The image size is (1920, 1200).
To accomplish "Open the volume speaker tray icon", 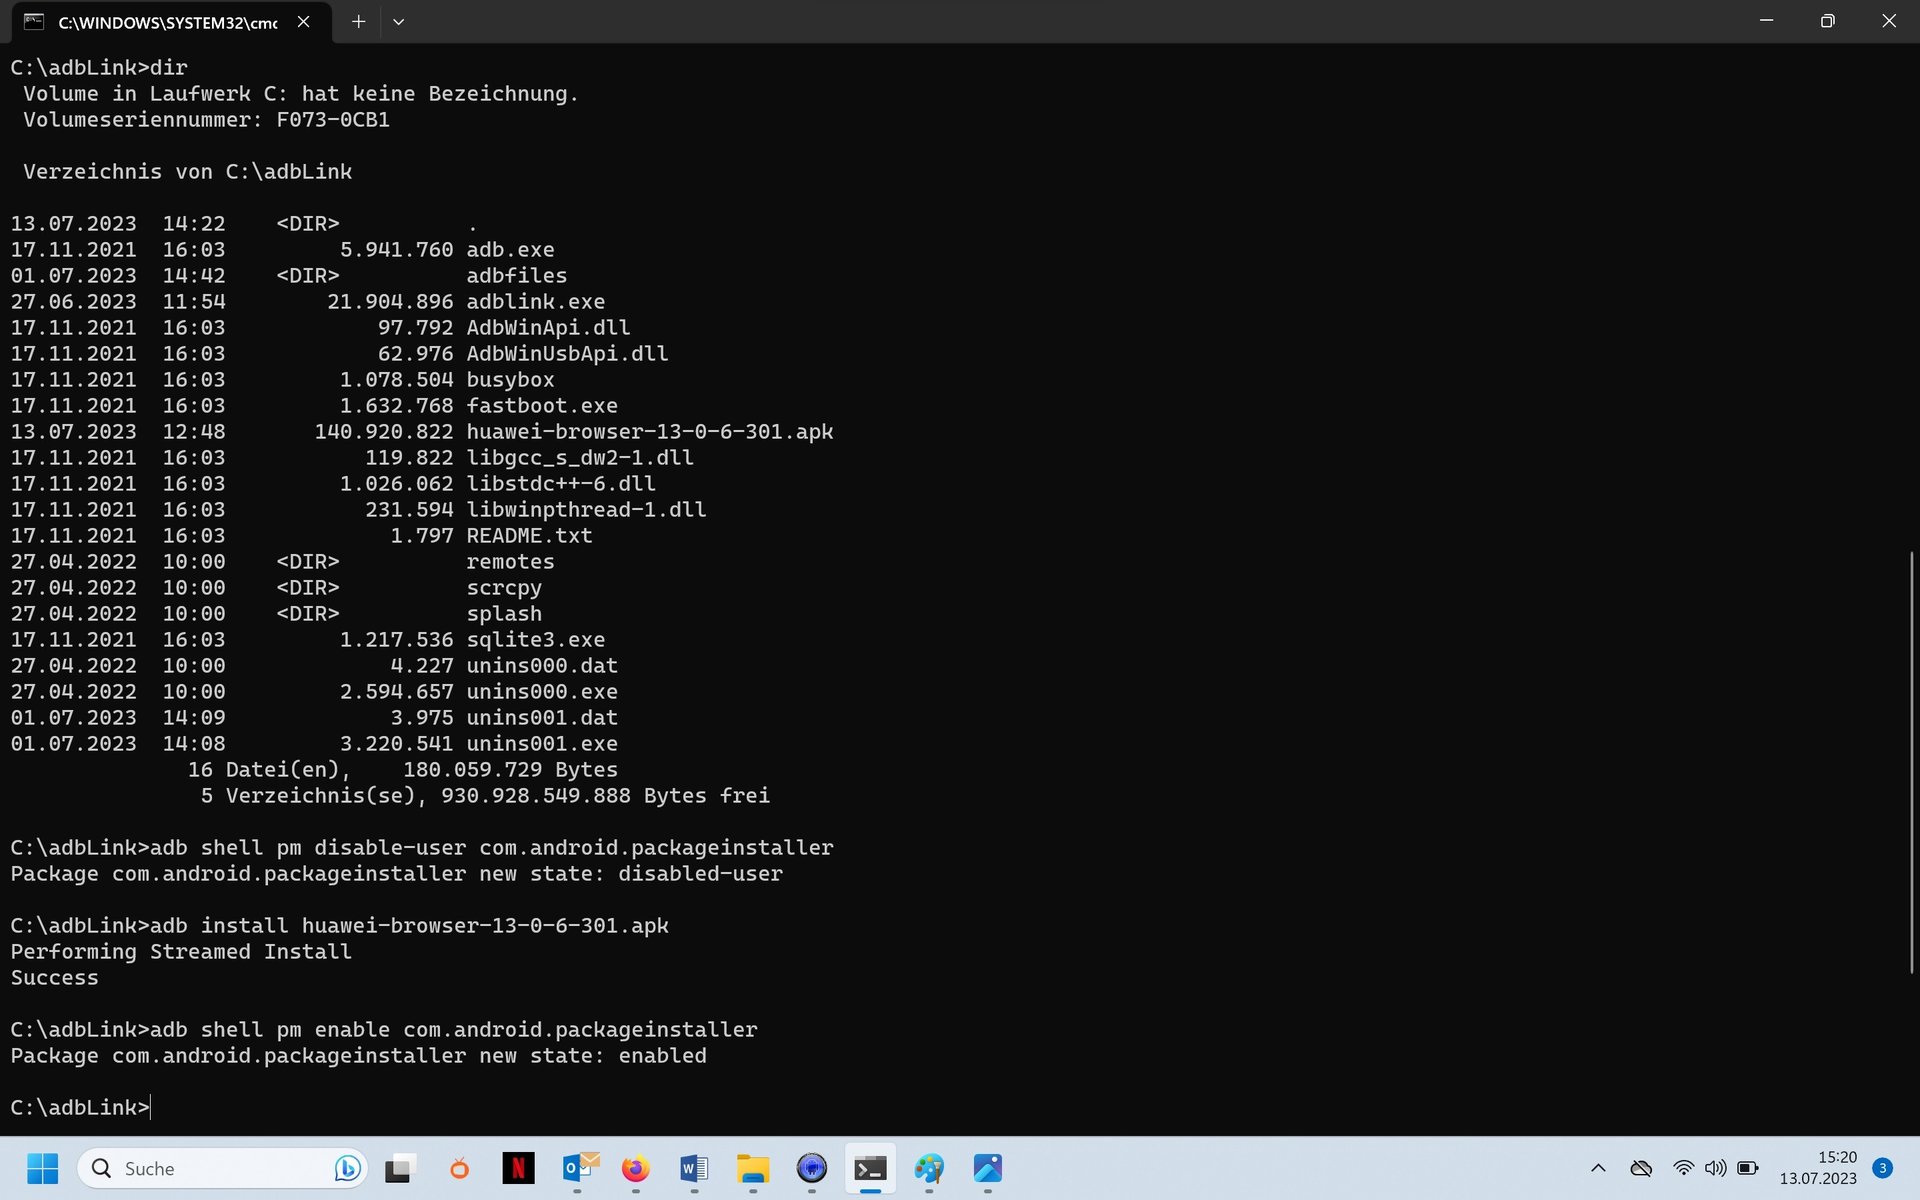I will (x=1715, y=1168).
